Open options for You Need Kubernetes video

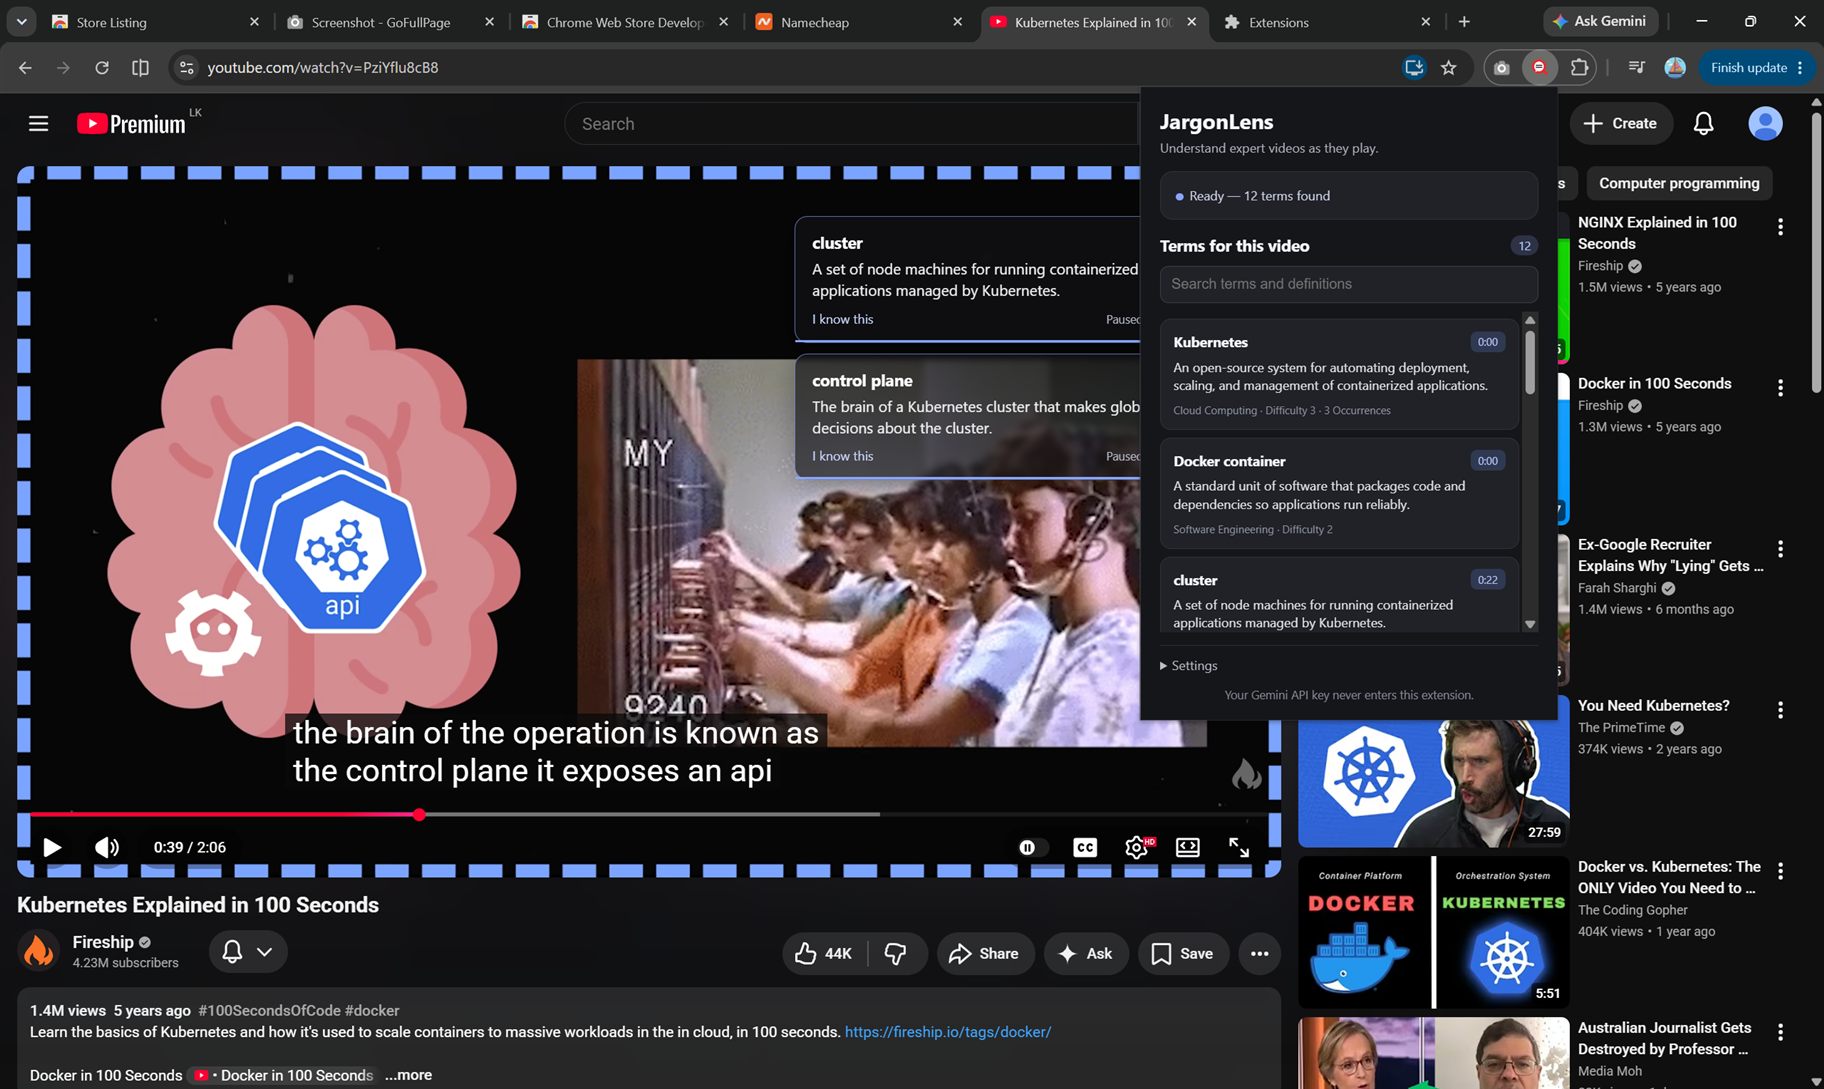[x=1780, y=710]
